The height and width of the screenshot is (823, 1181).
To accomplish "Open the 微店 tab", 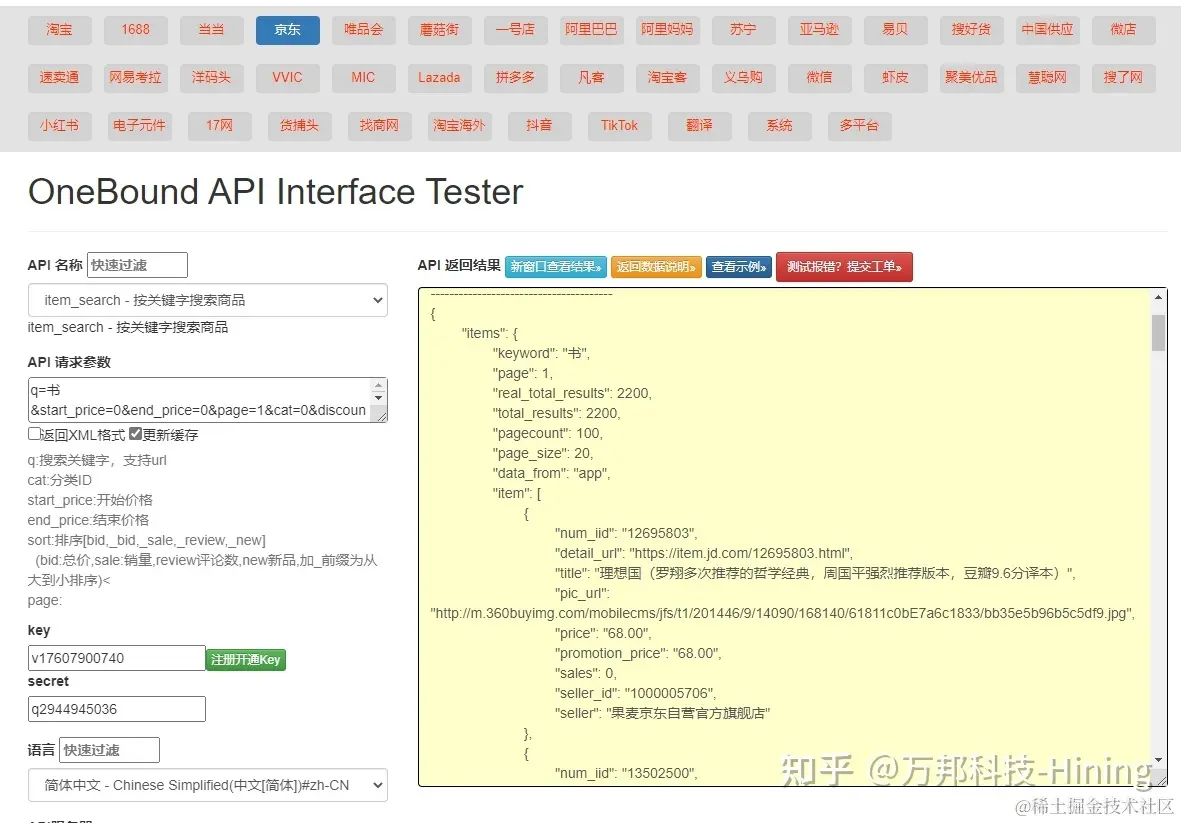I will [x=1124, y=30].
